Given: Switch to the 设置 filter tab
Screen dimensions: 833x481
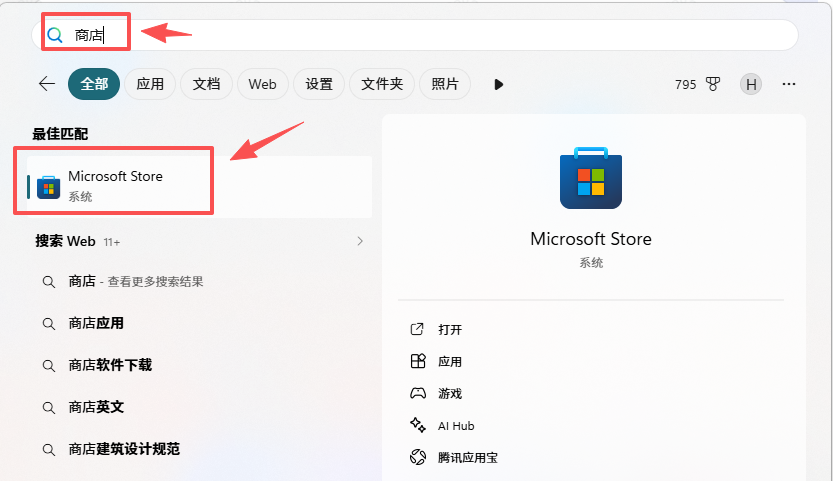Looking at the screenshot, I should [319, 84].
